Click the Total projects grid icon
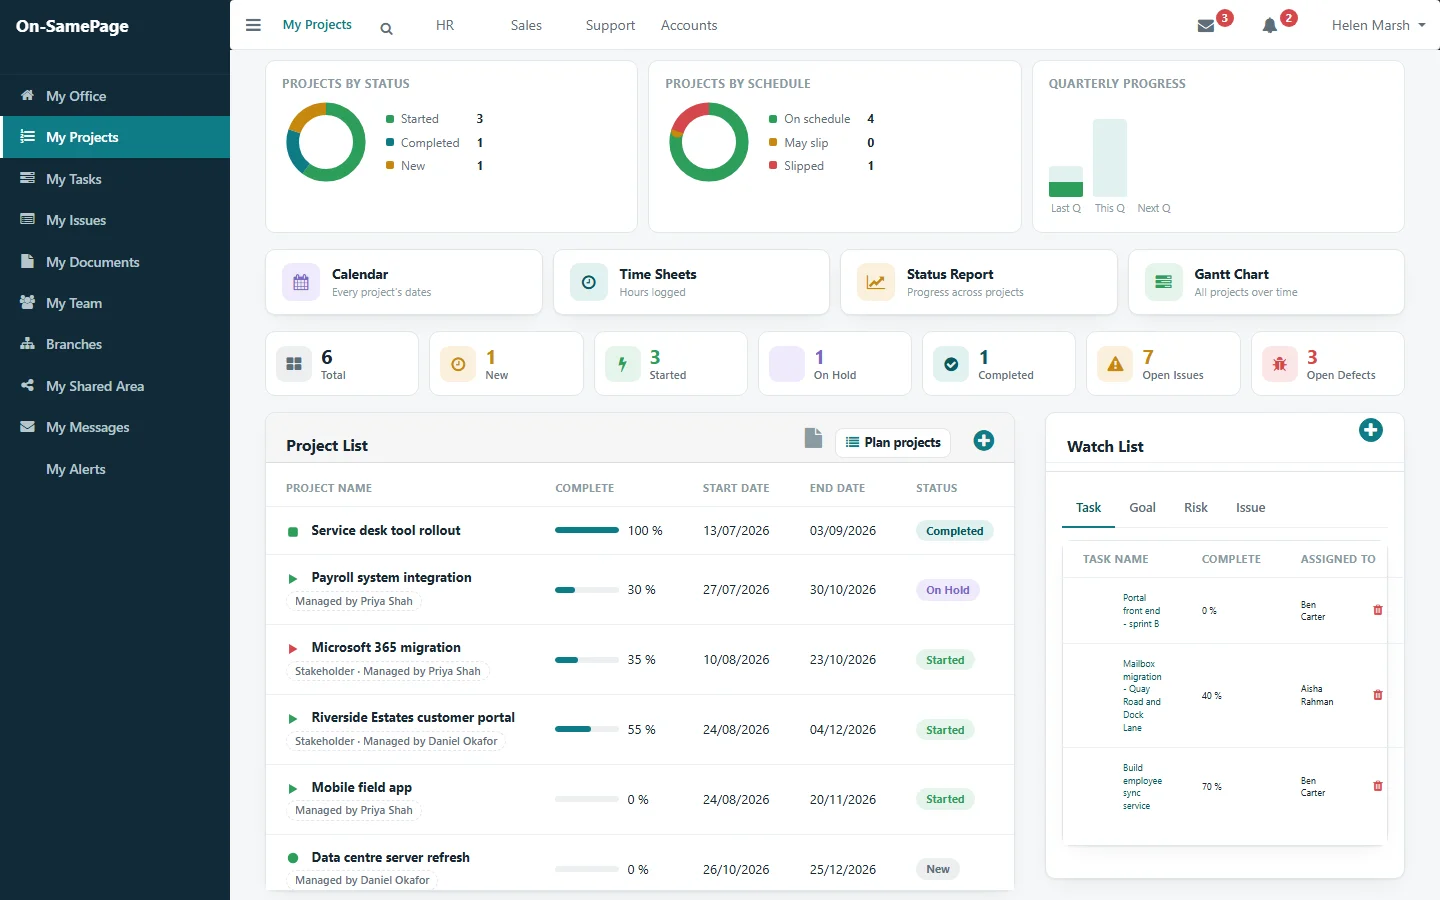This screenshot has width=1440, height=900. 294,364
